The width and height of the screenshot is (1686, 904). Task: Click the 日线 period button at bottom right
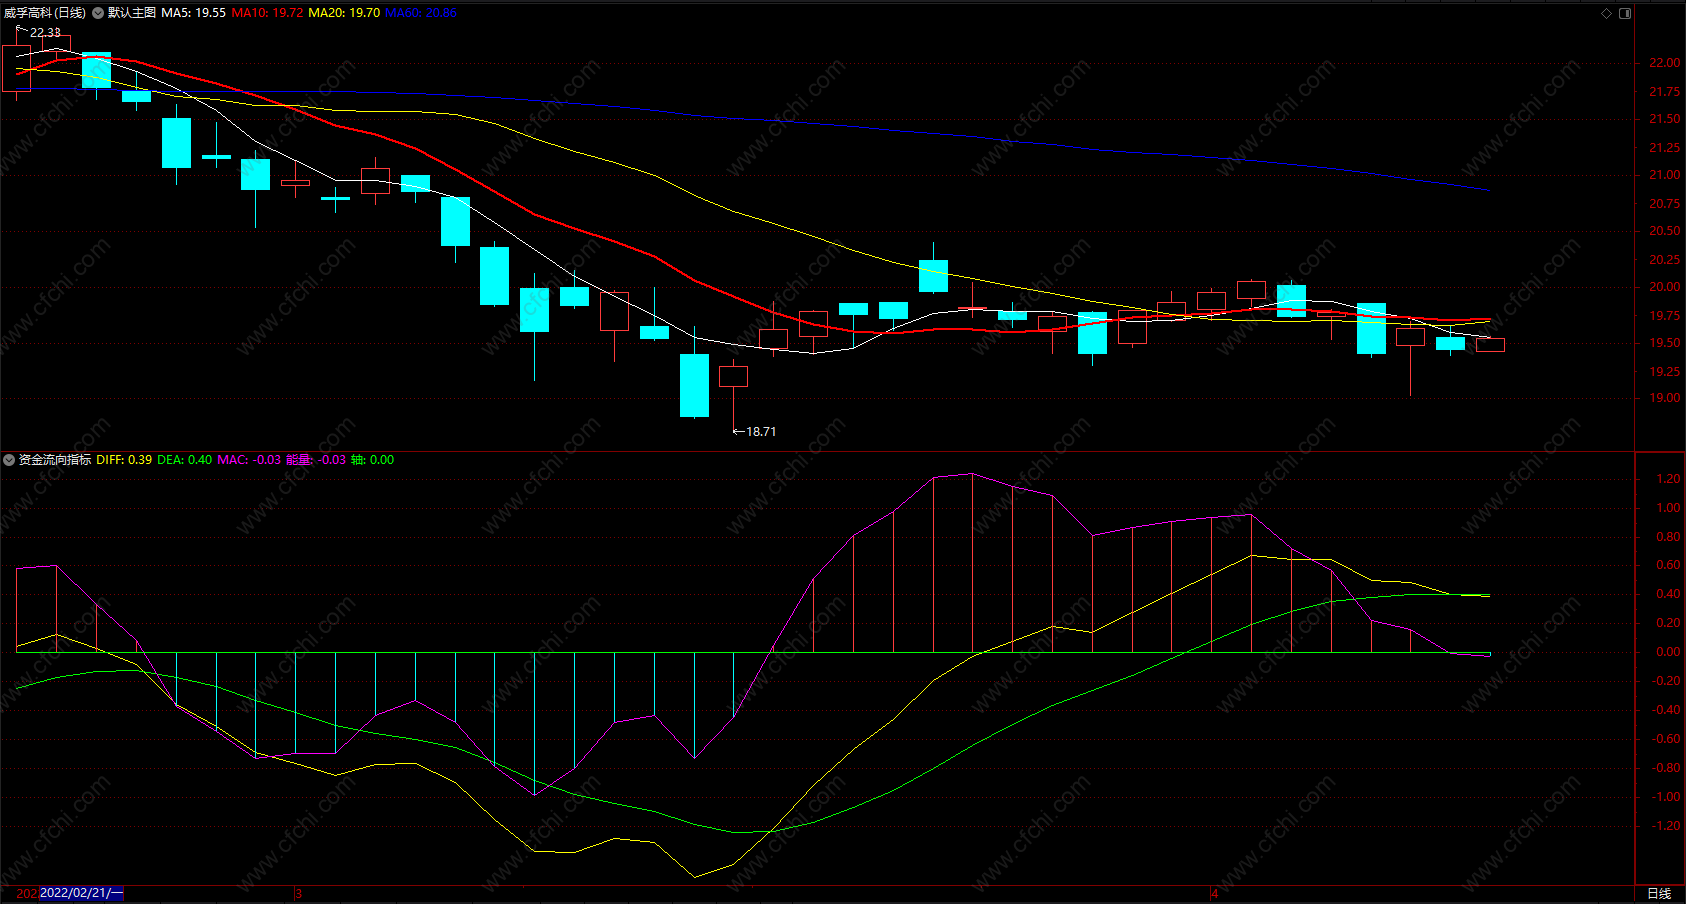pos(1659,893)
